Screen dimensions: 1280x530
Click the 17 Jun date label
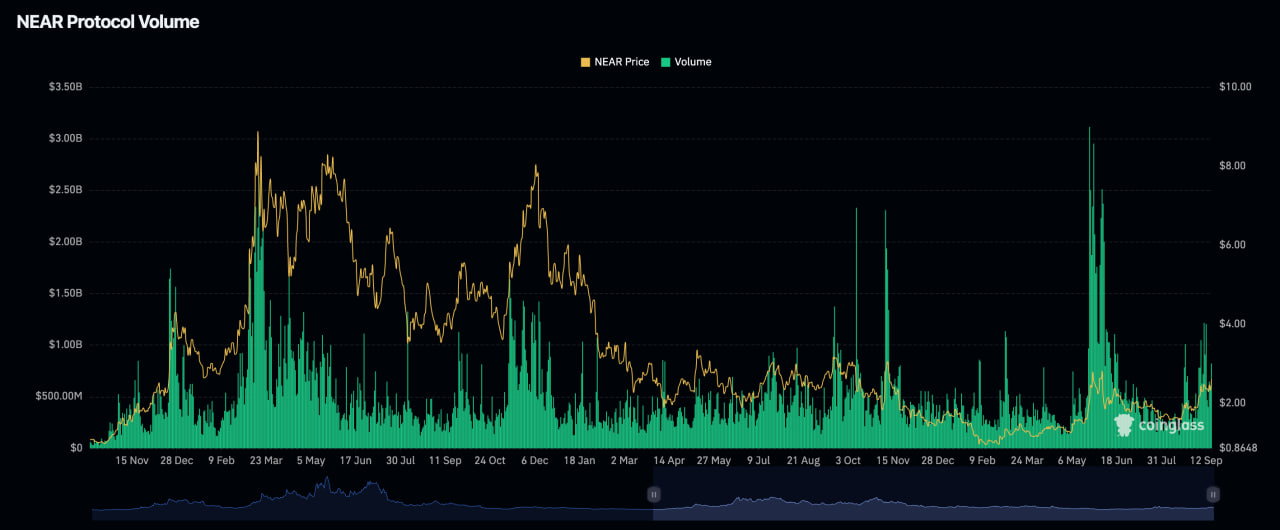[x=355, y=461]
